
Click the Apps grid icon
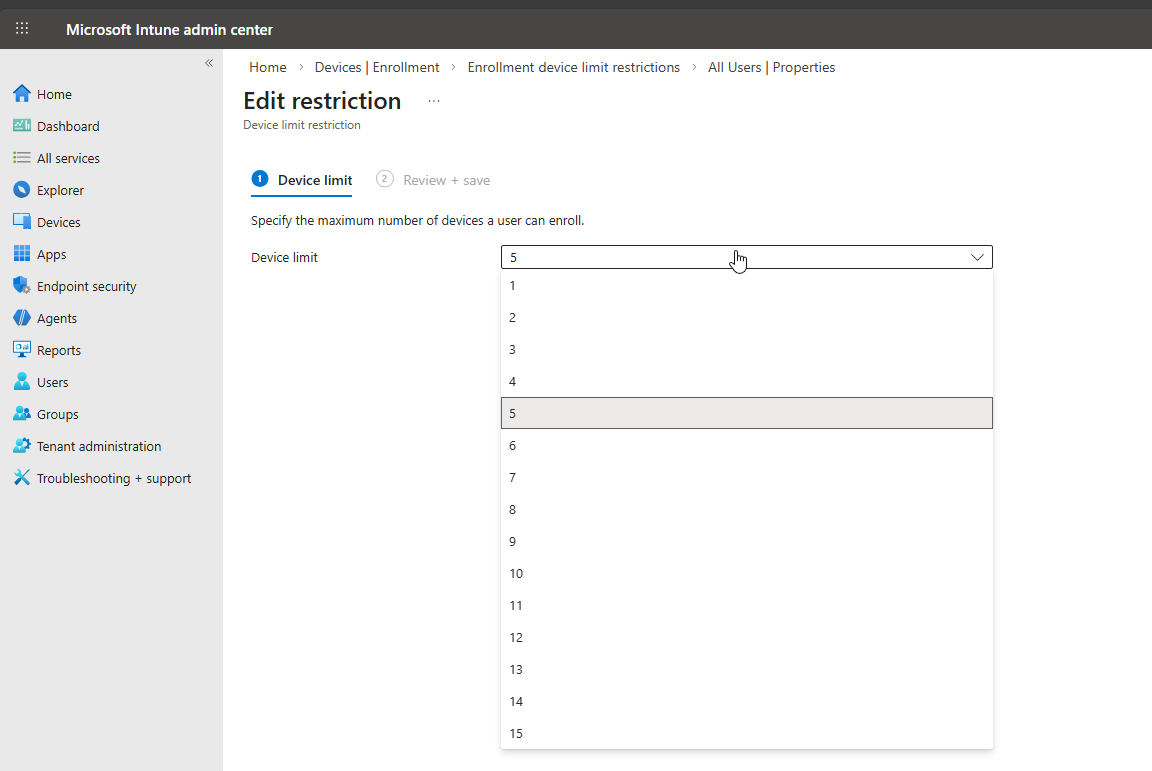(x=22, y=254)
